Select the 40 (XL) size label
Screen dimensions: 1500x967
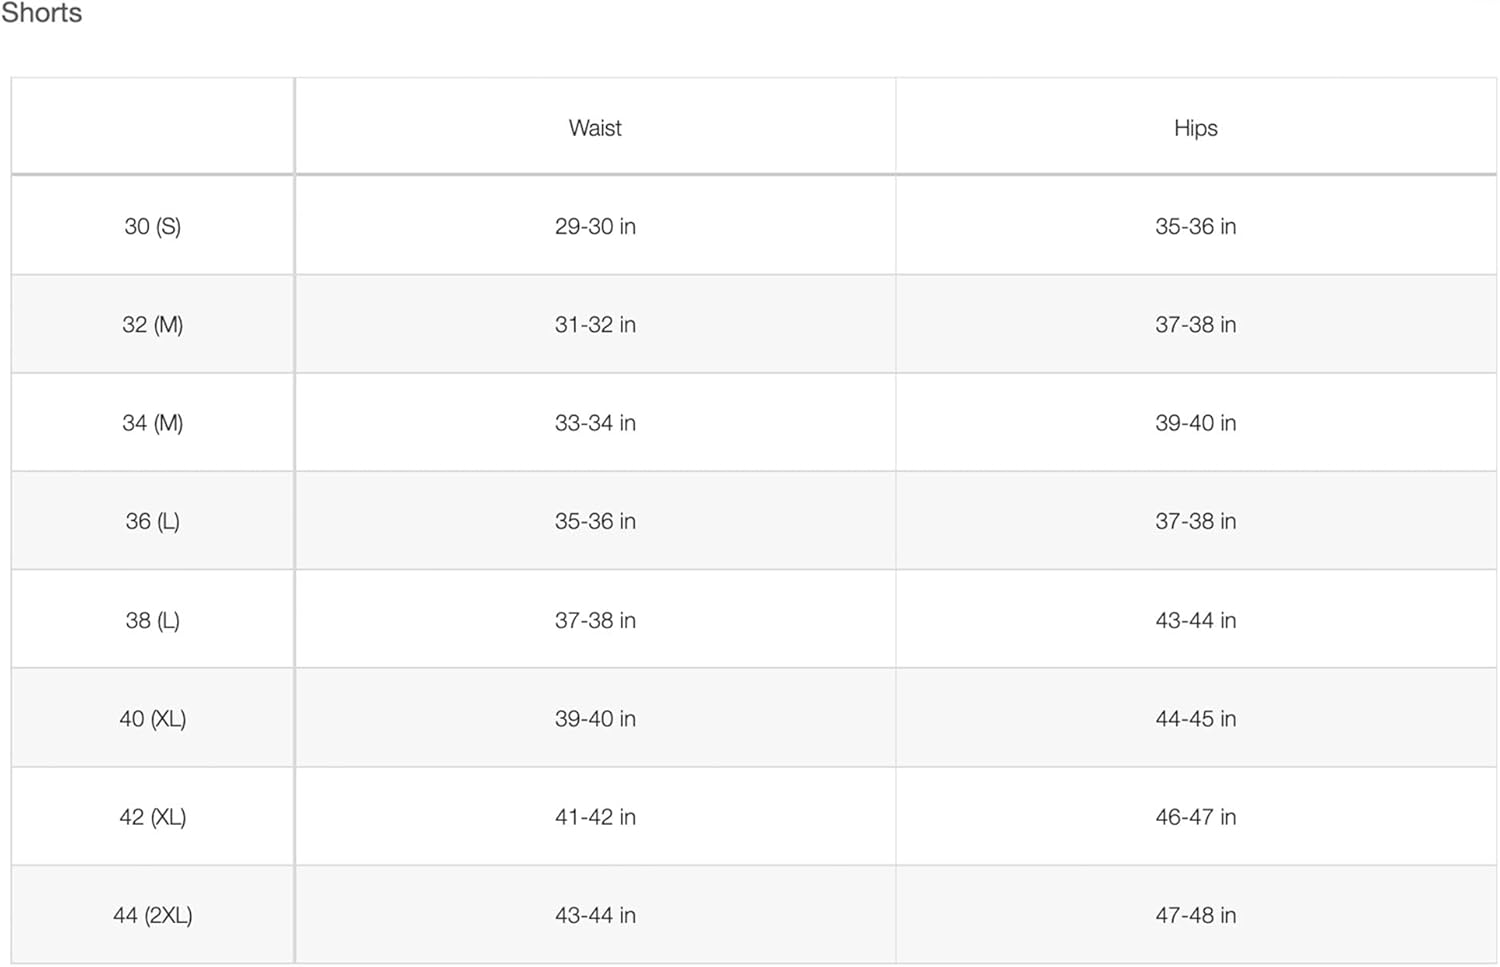click(152, 718)
